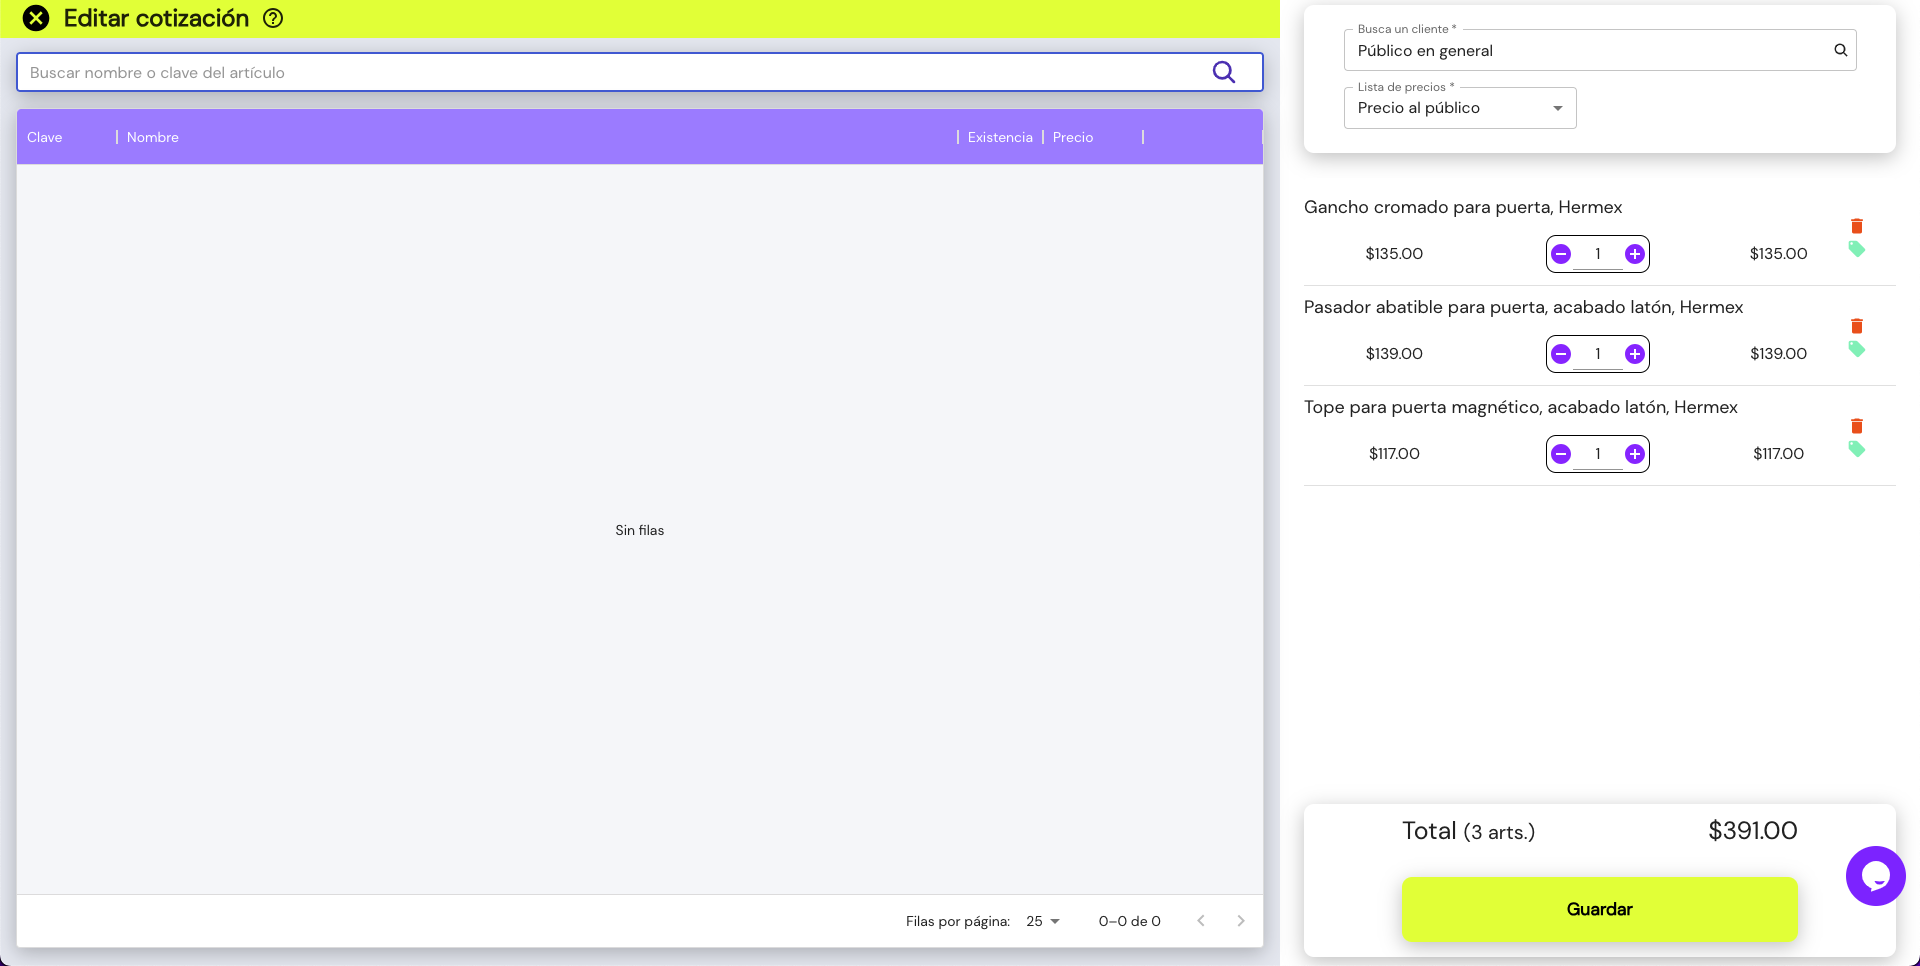Screen dimensions: 1920x966
Task: Increase quantity of Gancho cromado
Action: click(x=1634, y=254)
